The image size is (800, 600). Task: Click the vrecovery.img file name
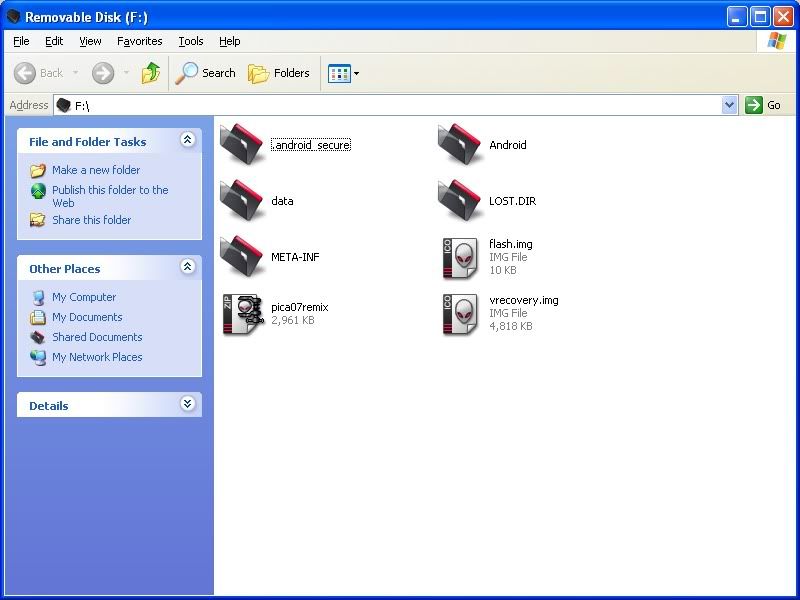(x=523, y=300)
